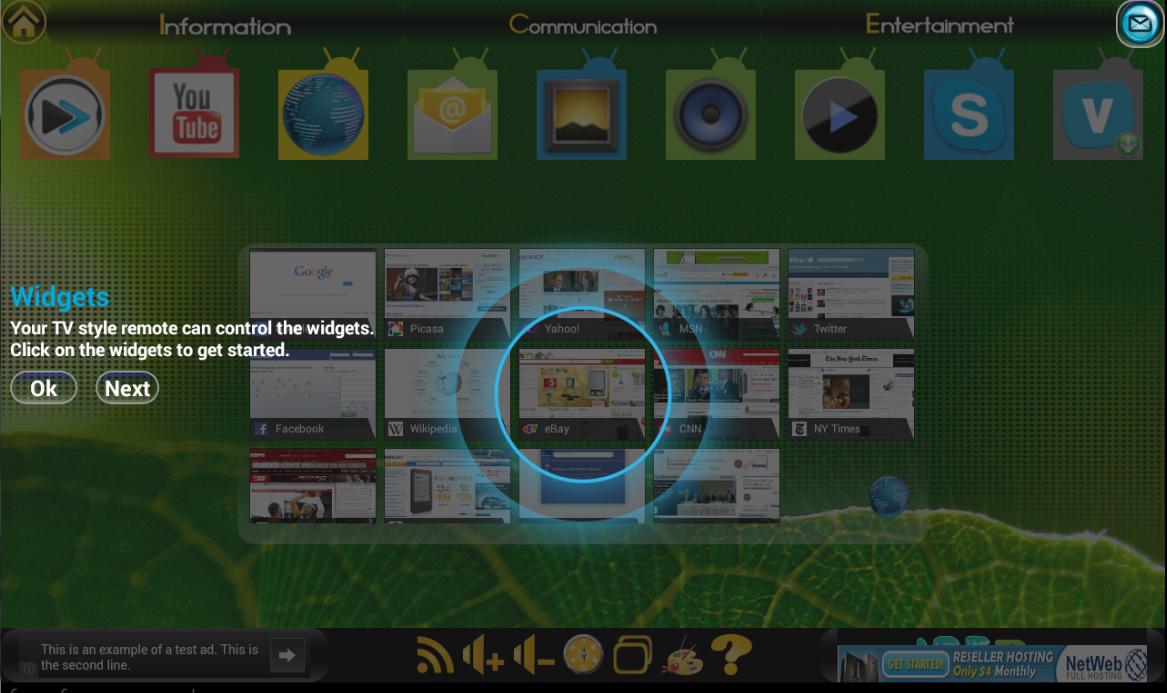The width and height of the screenshot is (1167, 693).
Task: Open the Wikipedia widget
Action: [447, 395]
